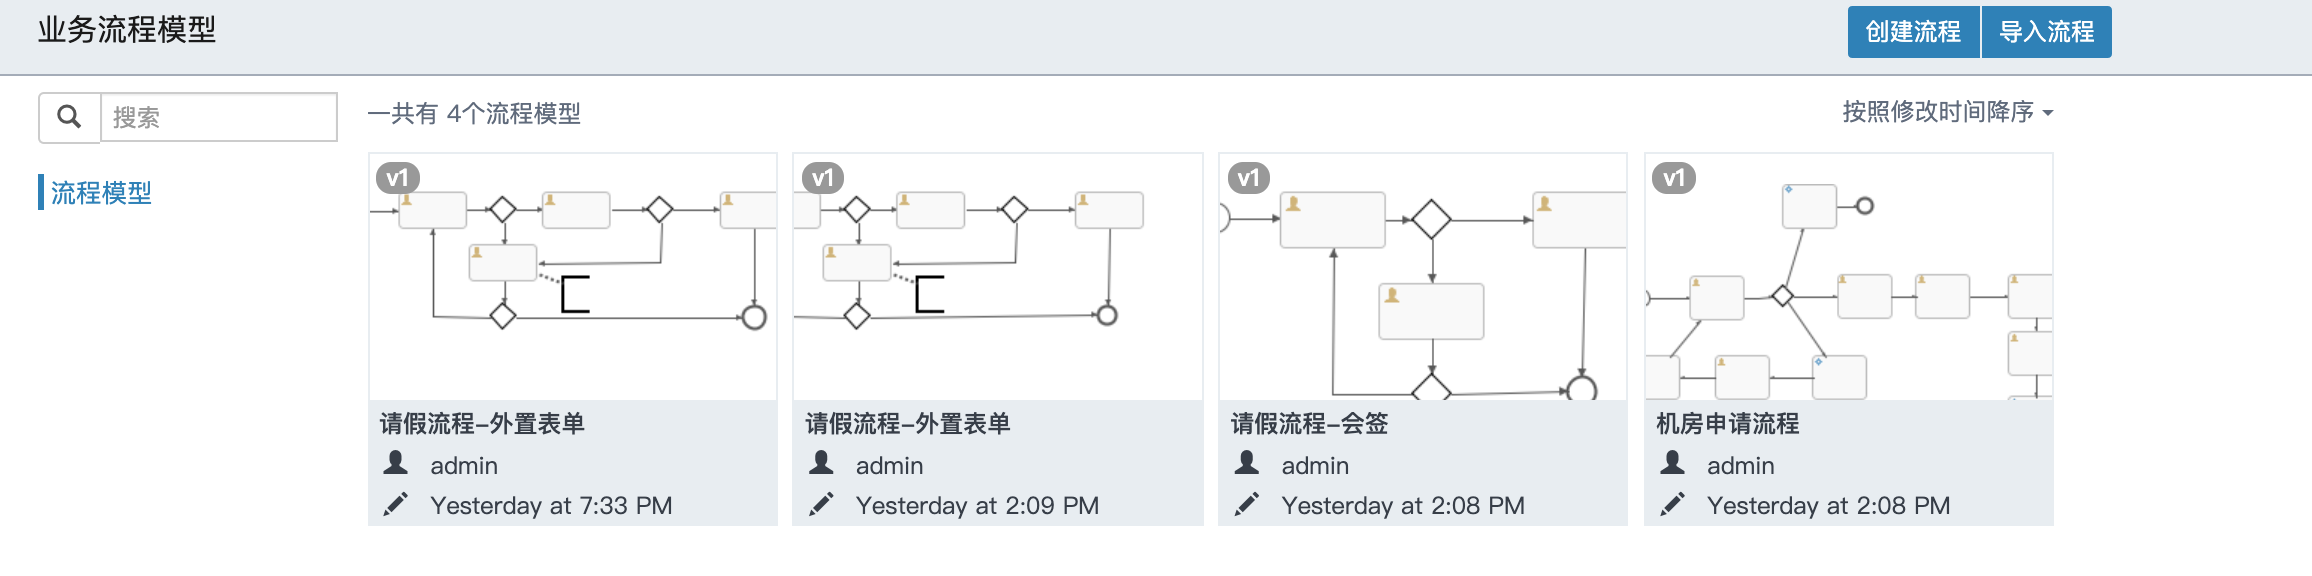Click the first 请假流程-外置表单 title link
This screenshot has height=576, width=2312.
(483, 423)
